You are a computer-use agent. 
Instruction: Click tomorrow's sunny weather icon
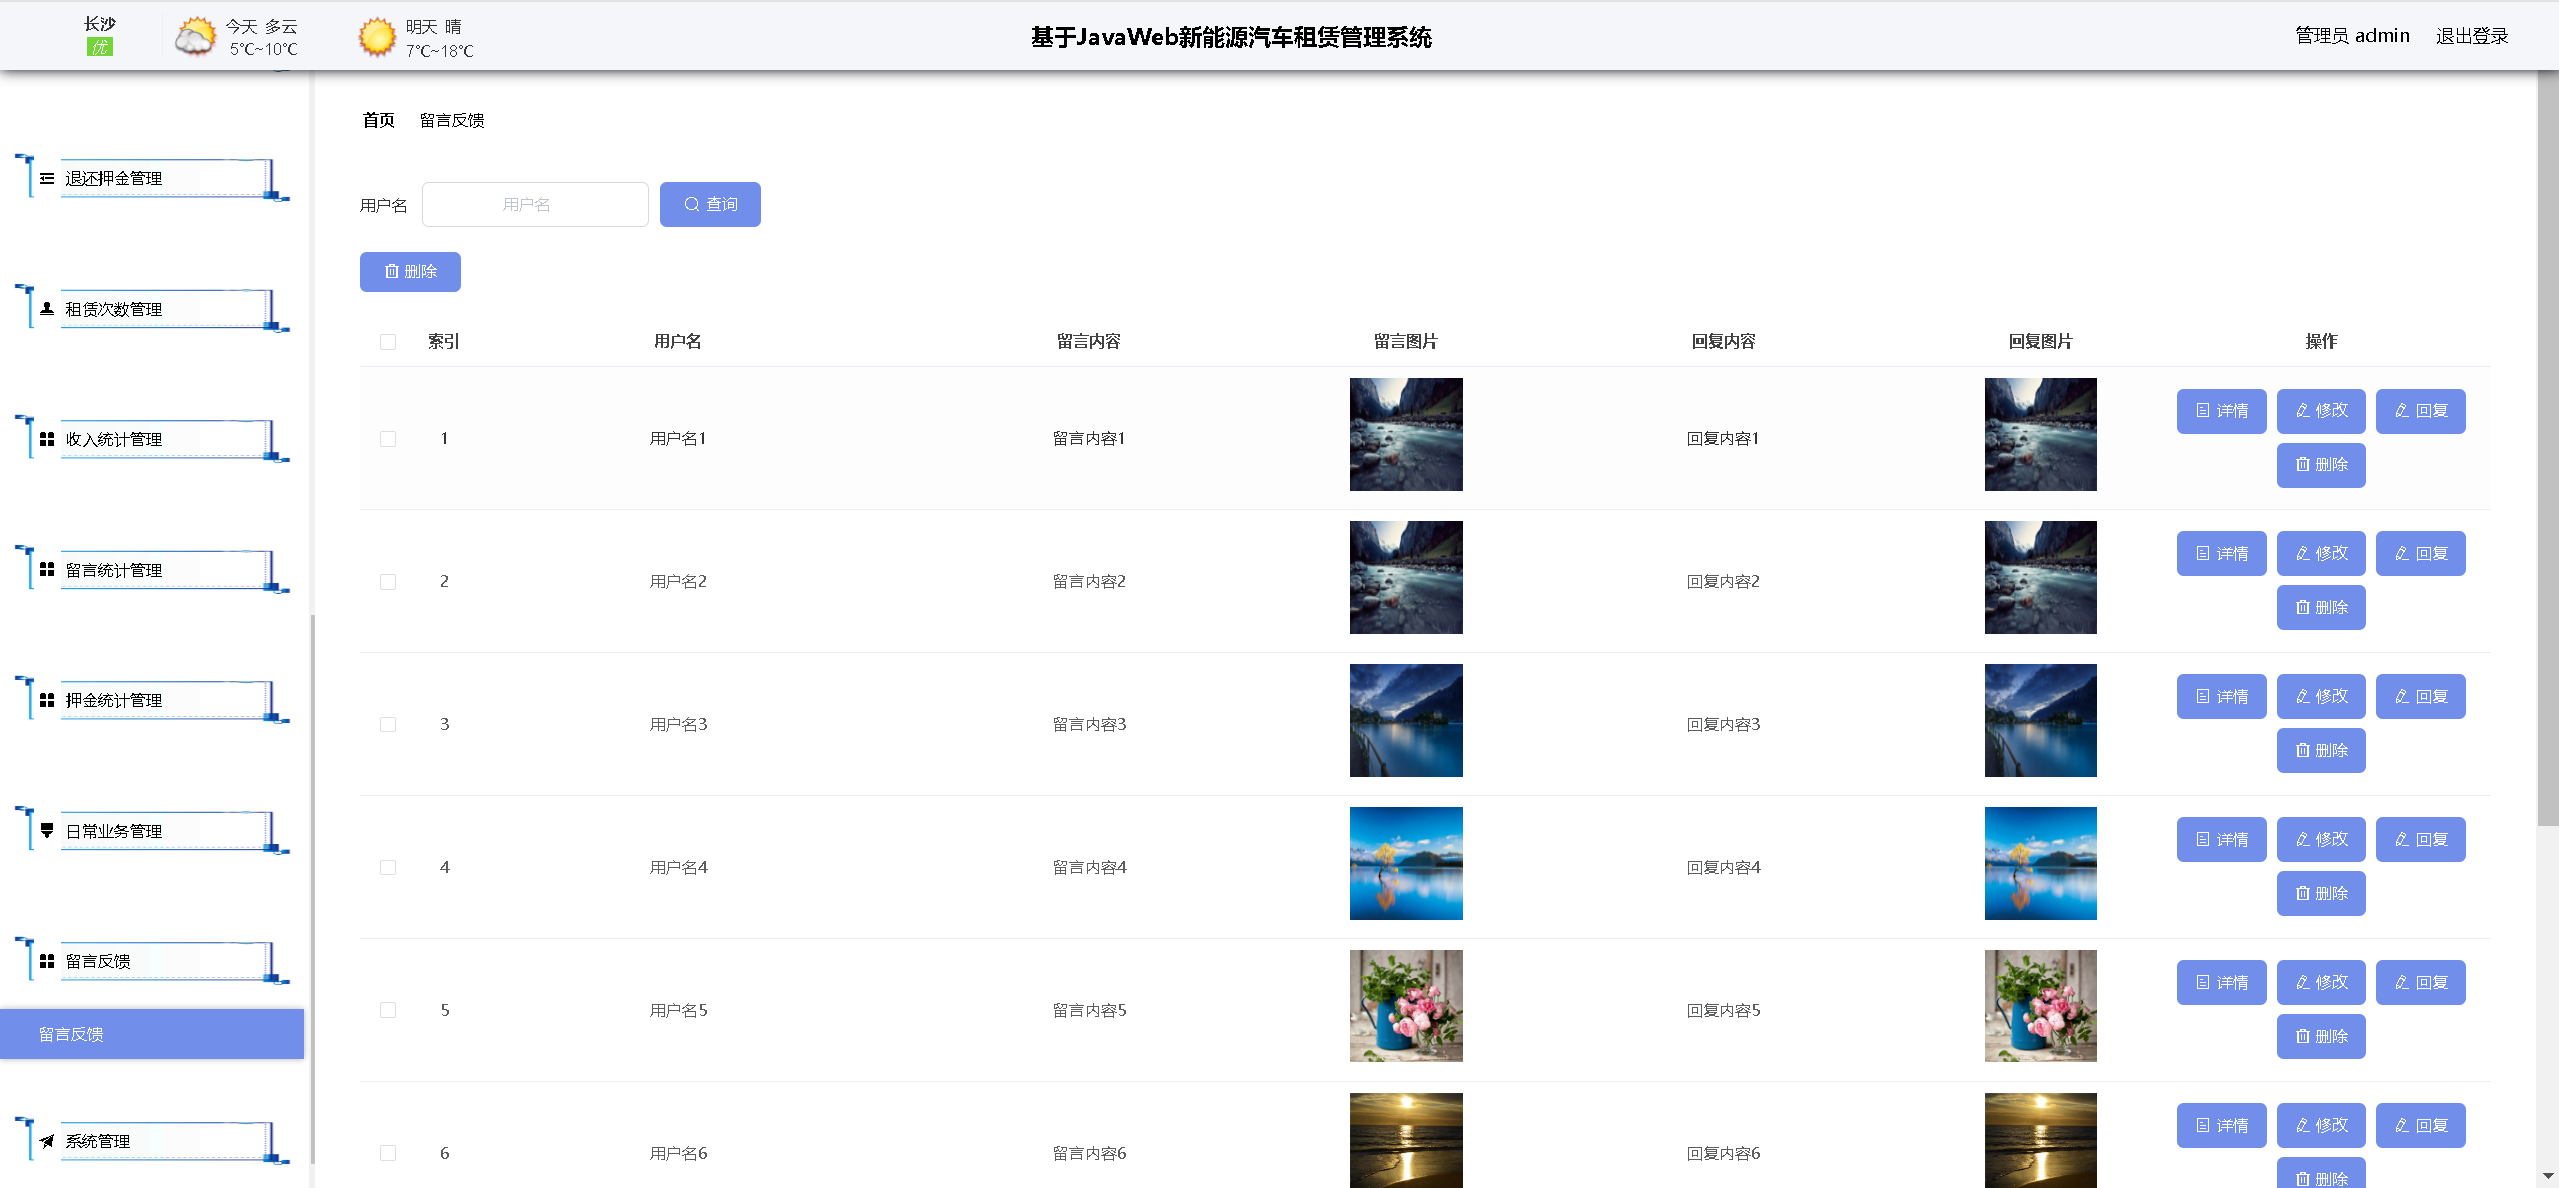(x=377, y=37)
